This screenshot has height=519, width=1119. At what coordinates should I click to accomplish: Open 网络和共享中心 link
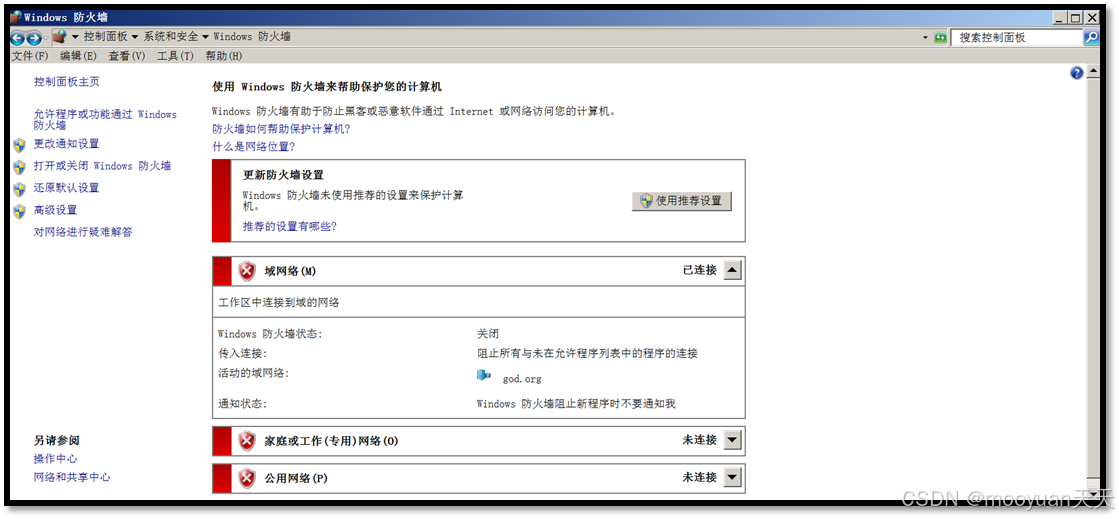(x=72, y=478)
